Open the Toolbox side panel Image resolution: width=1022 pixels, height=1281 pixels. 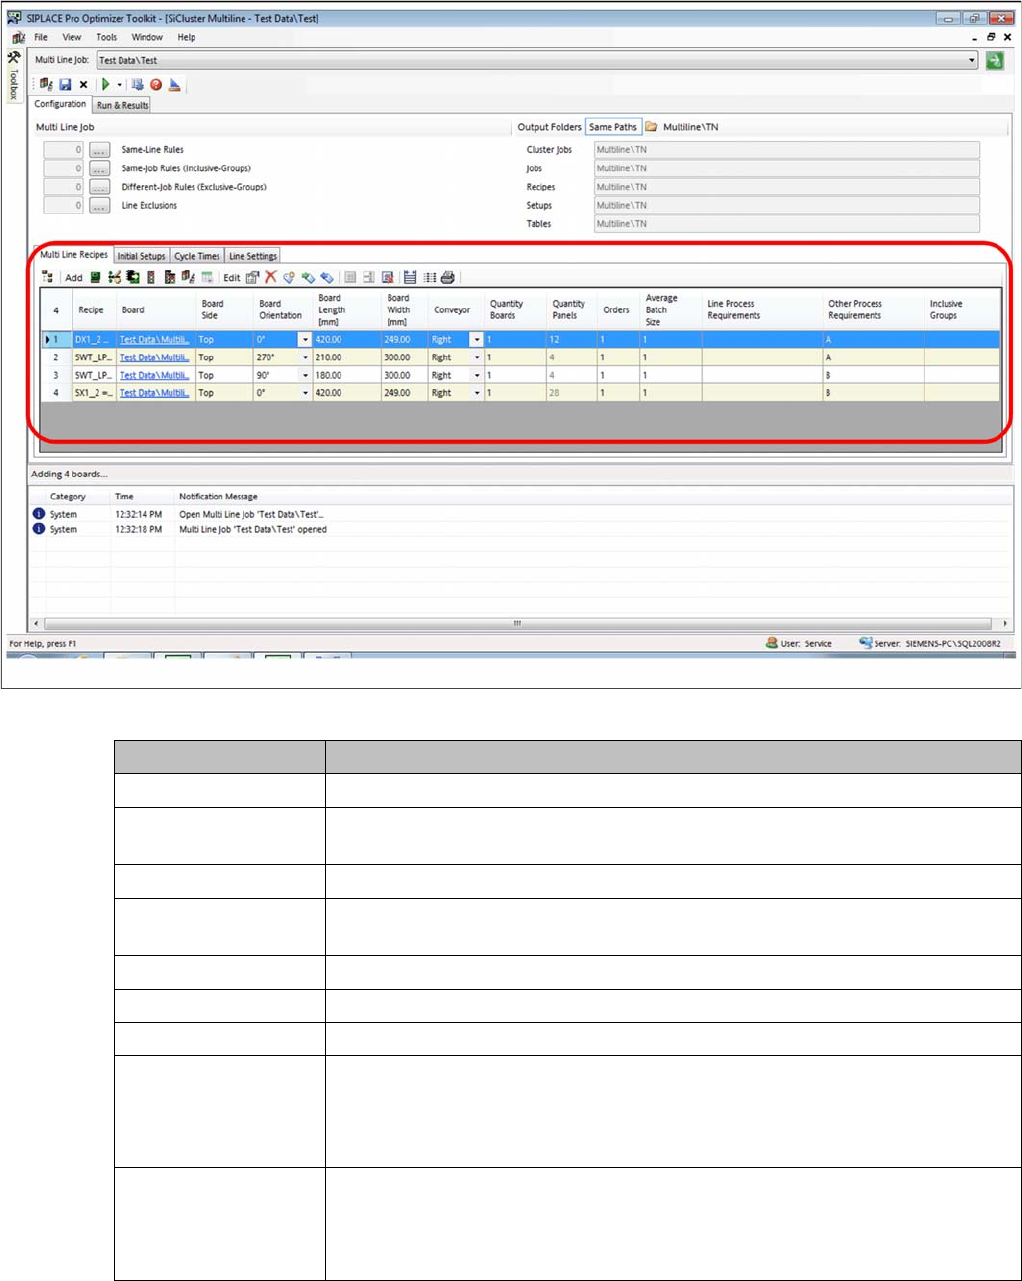13,75
